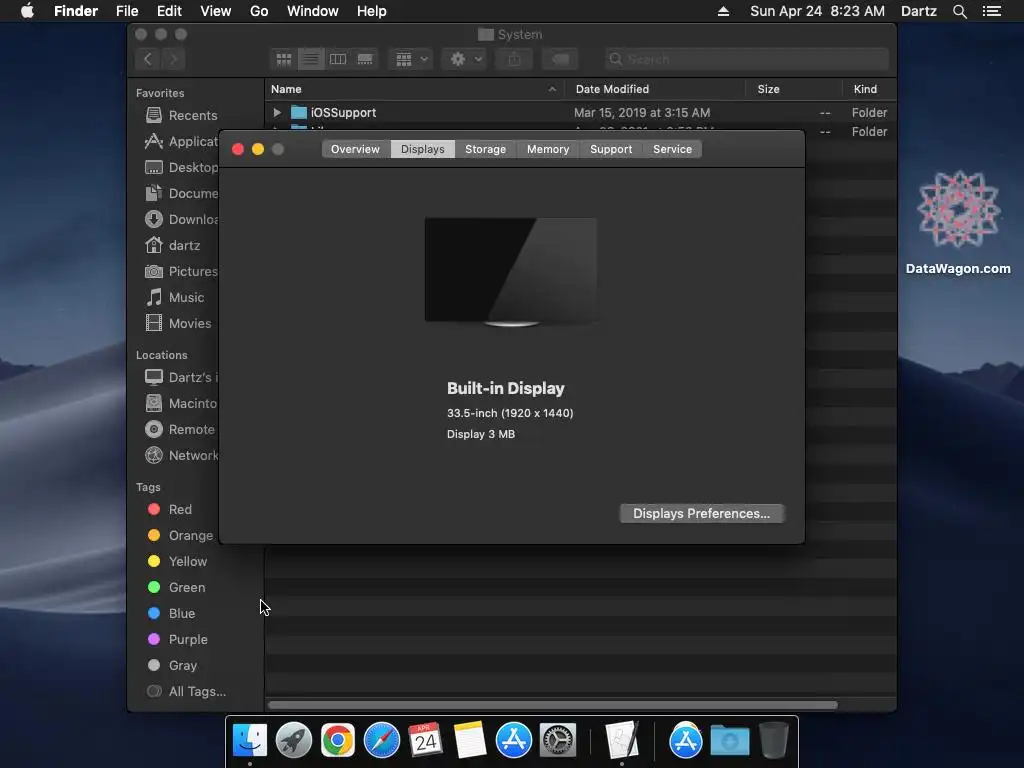This screenshot has width=1024, height=768.
Task: Open Finder action gear dropdown
Action: tap(466, 59)
